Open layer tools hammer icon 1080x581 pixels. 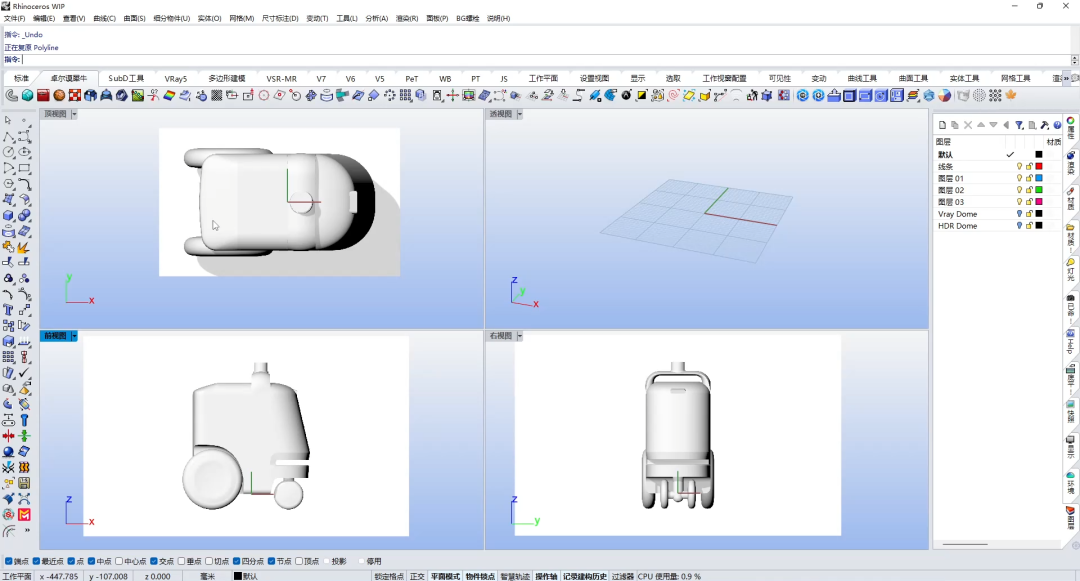[1045, 125]
